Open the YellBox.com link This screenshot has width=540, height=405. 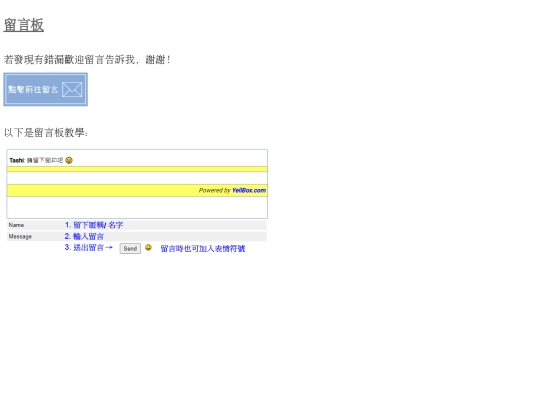[x=249, y=190]
